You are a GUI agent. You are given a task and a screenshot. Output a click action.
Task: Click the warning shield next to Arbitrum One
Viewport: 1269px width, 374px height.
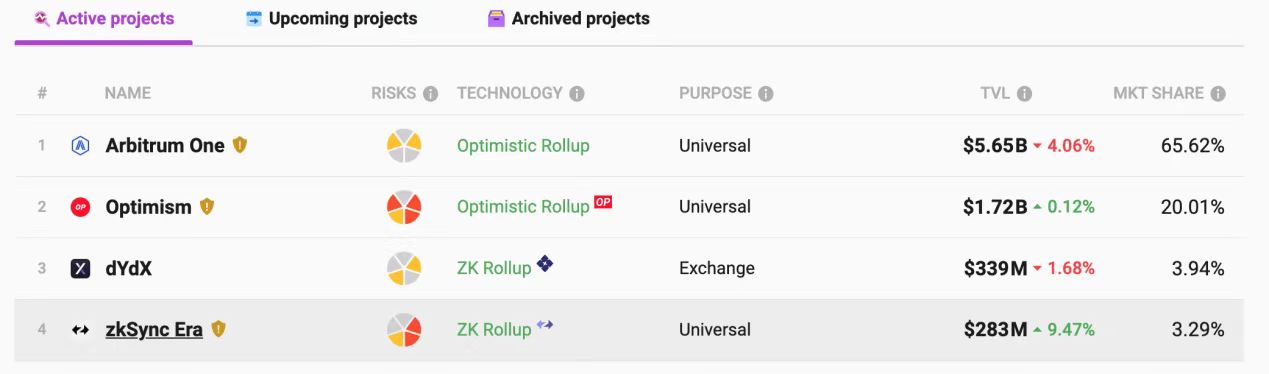click(x=240, y=145)
